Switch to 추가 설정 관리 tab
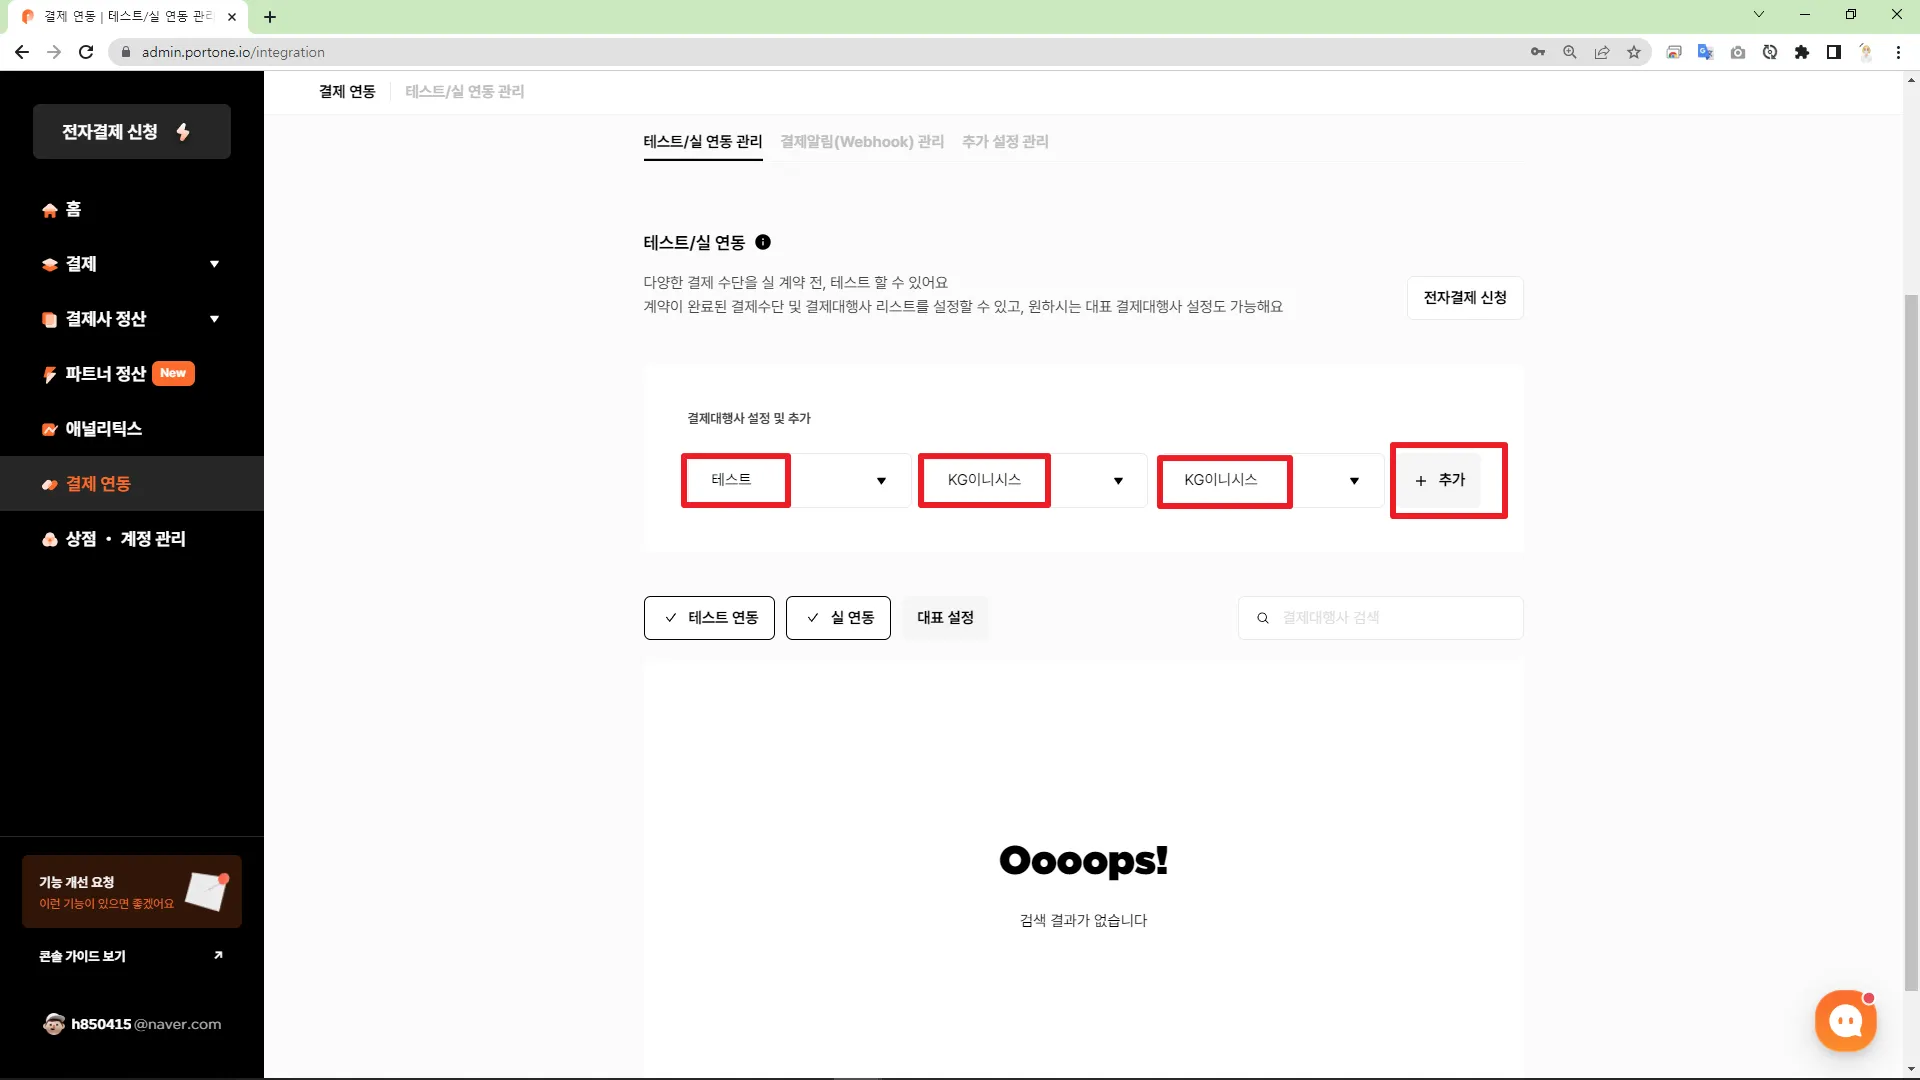Screen dimensions: 1920x1080 coord(1005,142)
